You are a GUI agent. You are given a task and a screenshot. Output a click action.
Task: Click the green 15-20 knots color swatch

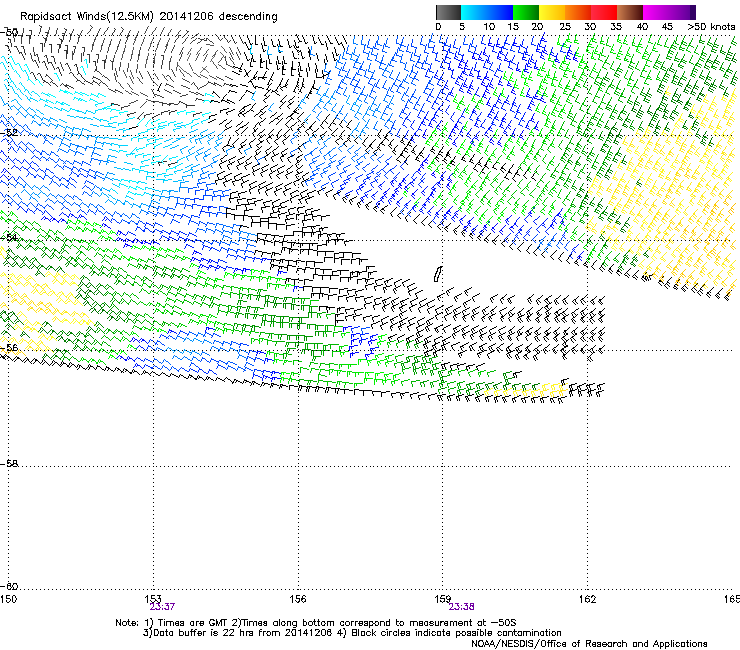tap(526, 12)
